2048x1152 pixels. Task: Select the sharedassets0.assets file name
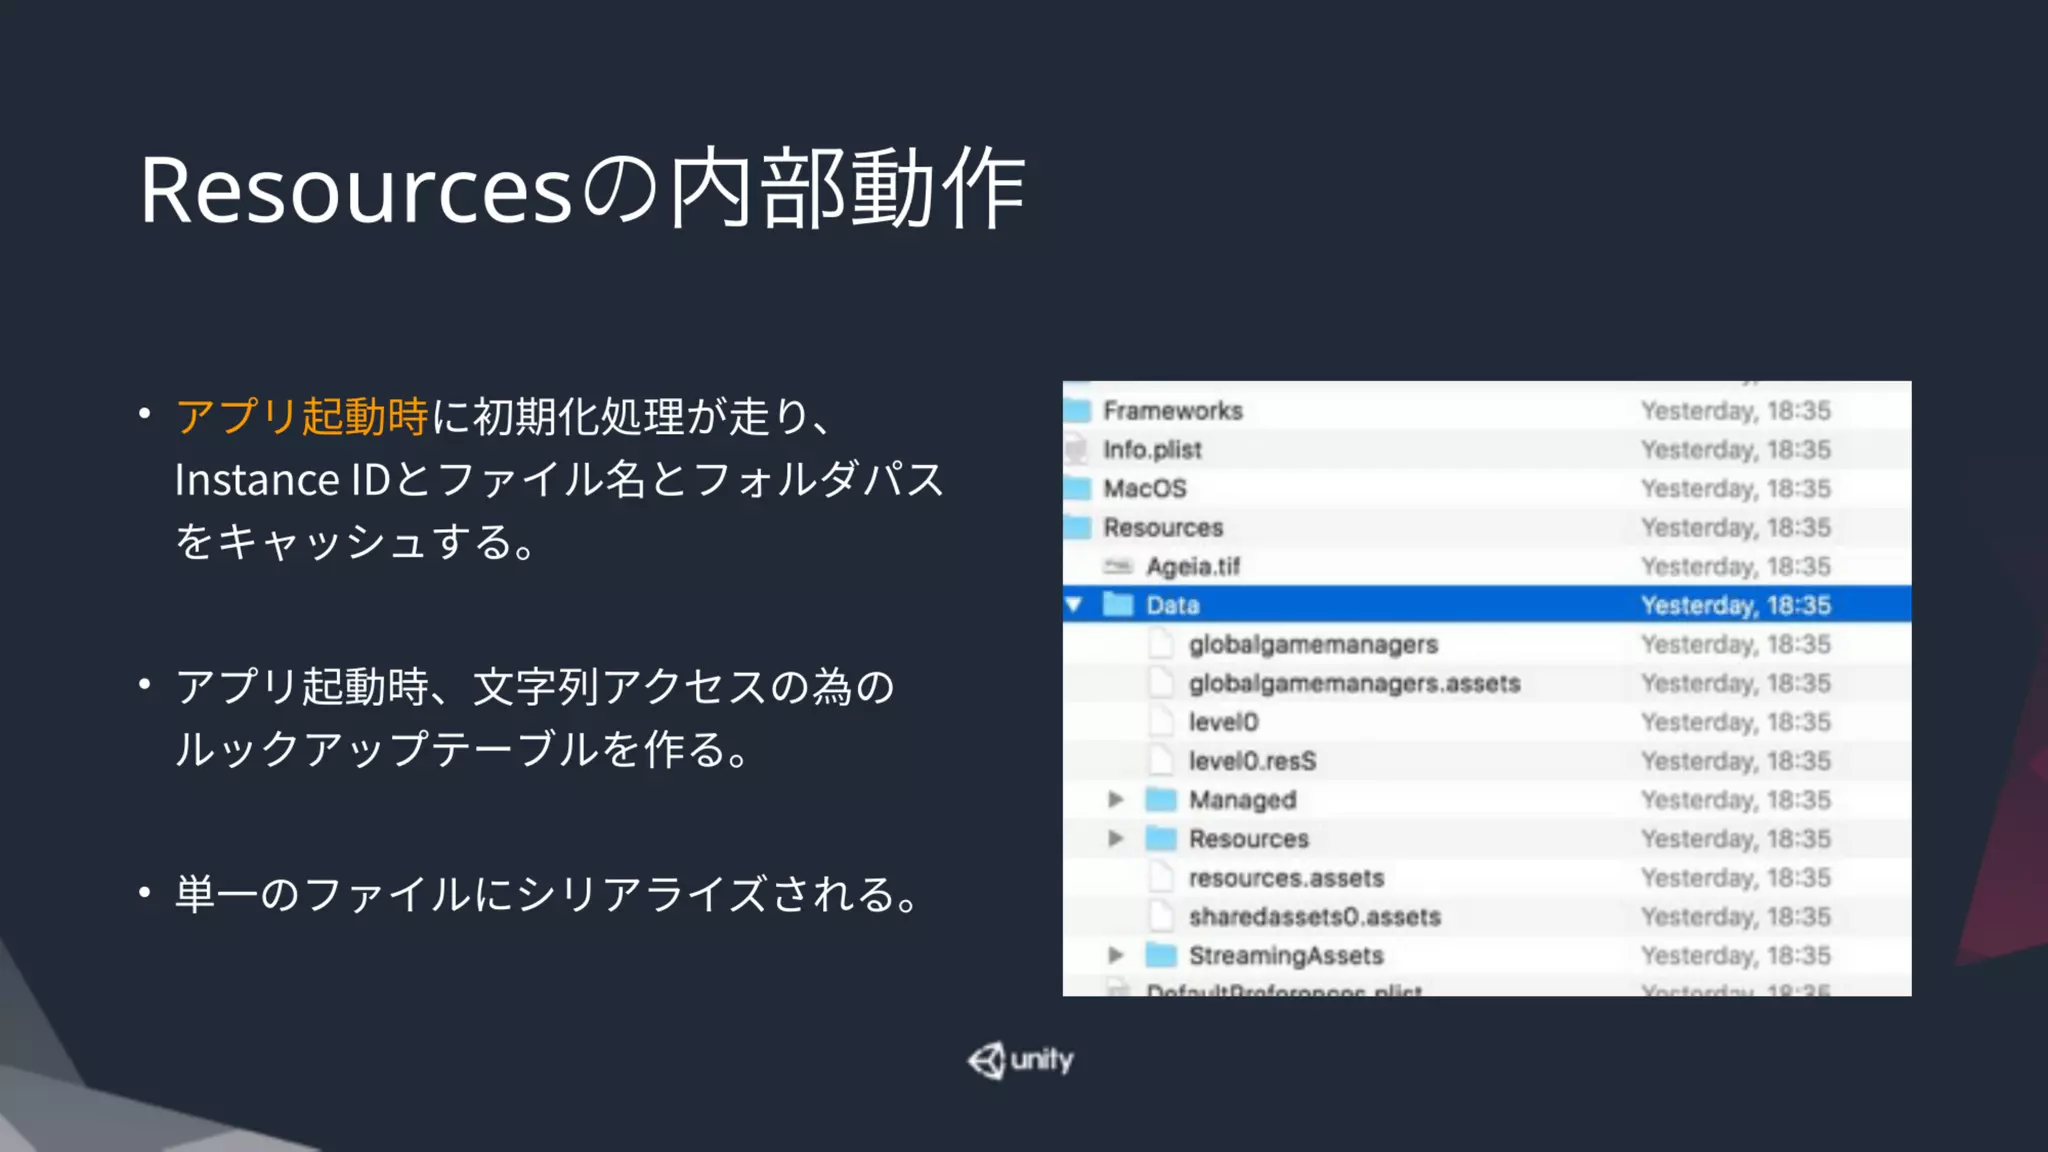(1314, 917)
